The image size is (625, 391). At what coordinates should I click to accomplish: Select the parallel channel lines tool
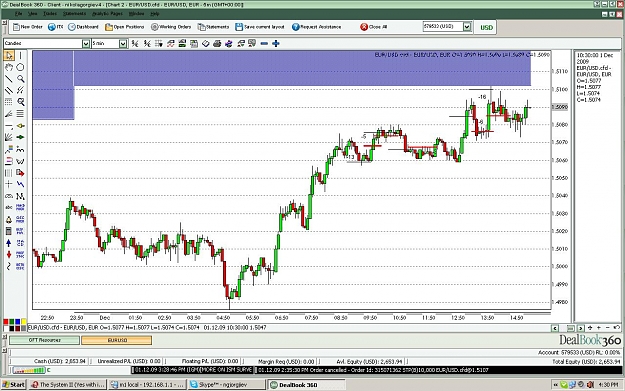click(9, 90)
